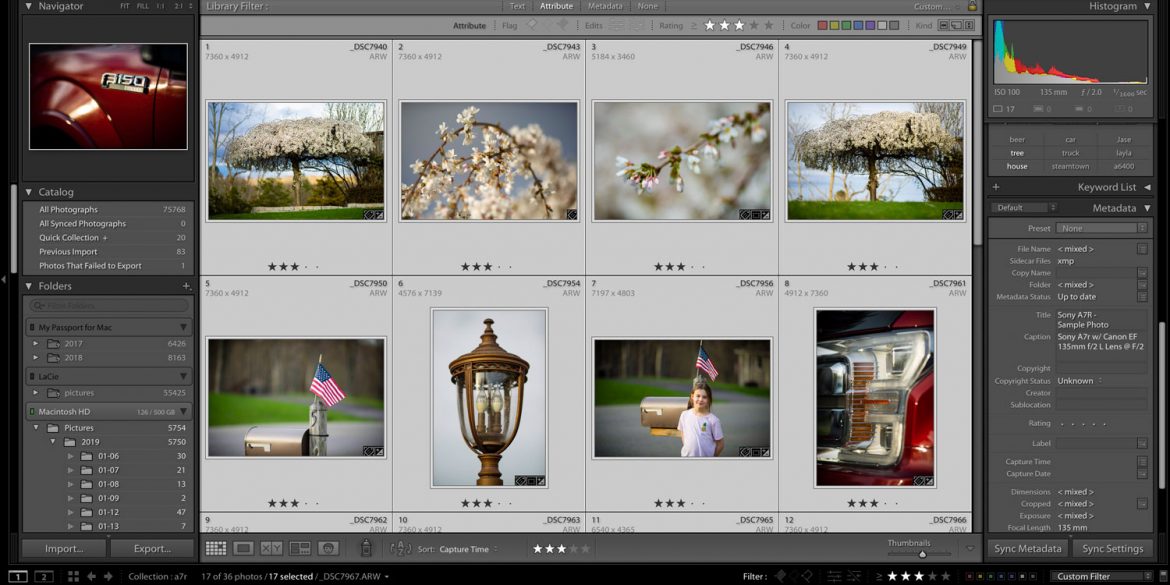Switch to Loupe view in the toolbar

[243, 548]
